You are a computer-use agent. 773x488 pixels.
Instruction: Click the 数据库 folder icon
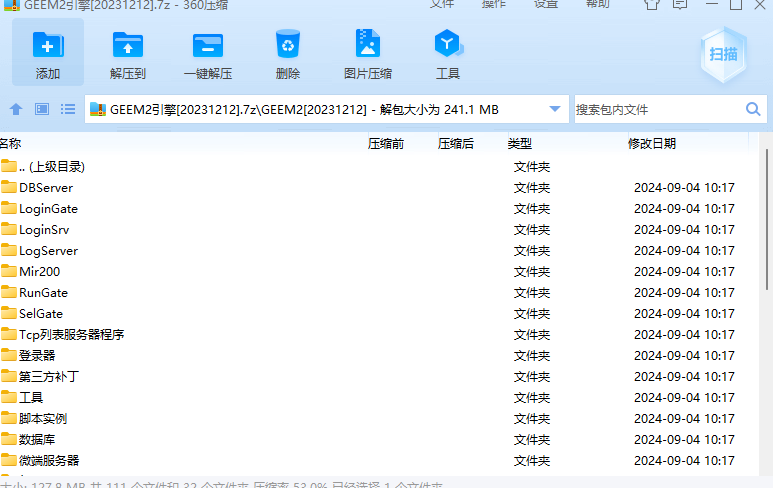click(9, 438)
